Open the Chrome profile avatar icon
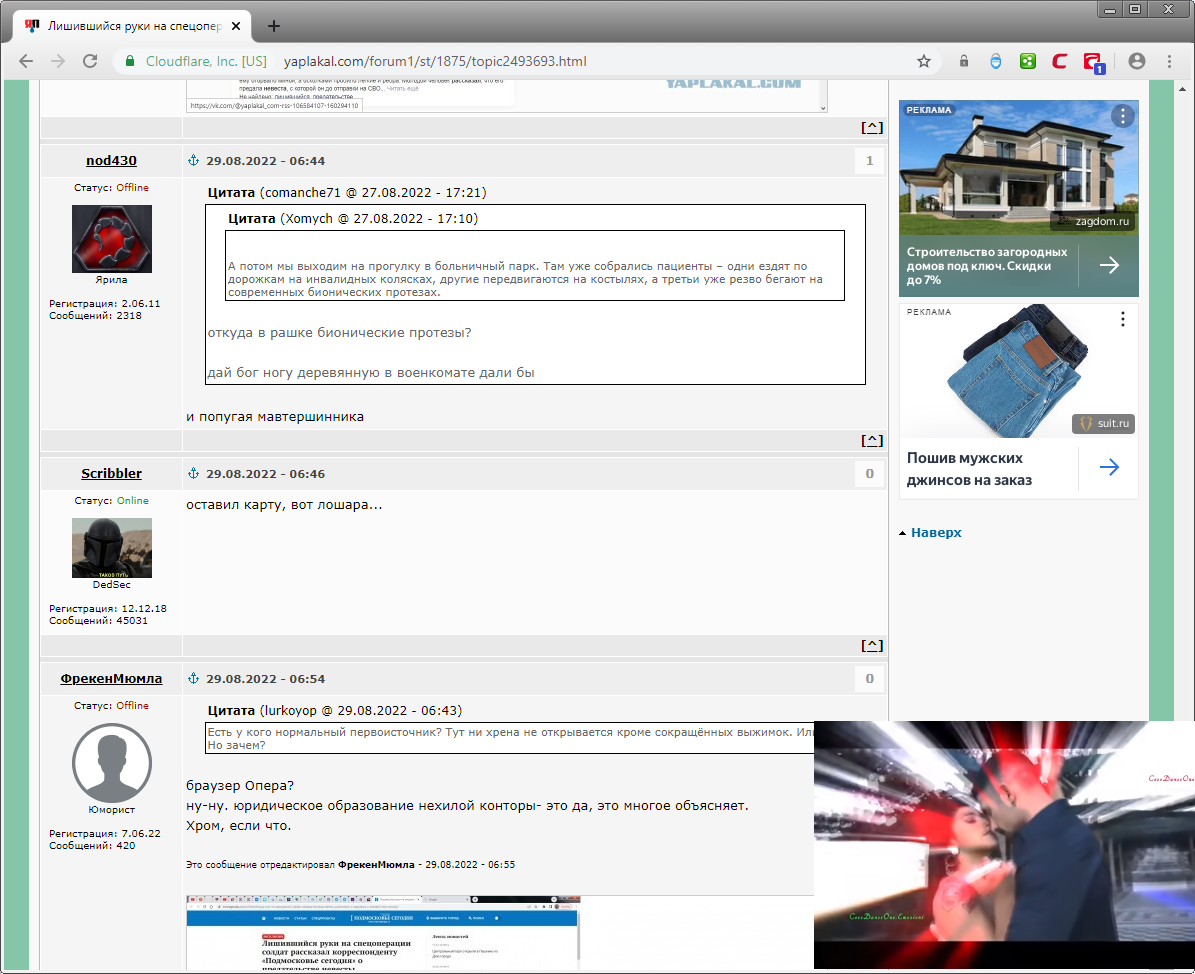Screen dimensions: 1195x974 1136,61
